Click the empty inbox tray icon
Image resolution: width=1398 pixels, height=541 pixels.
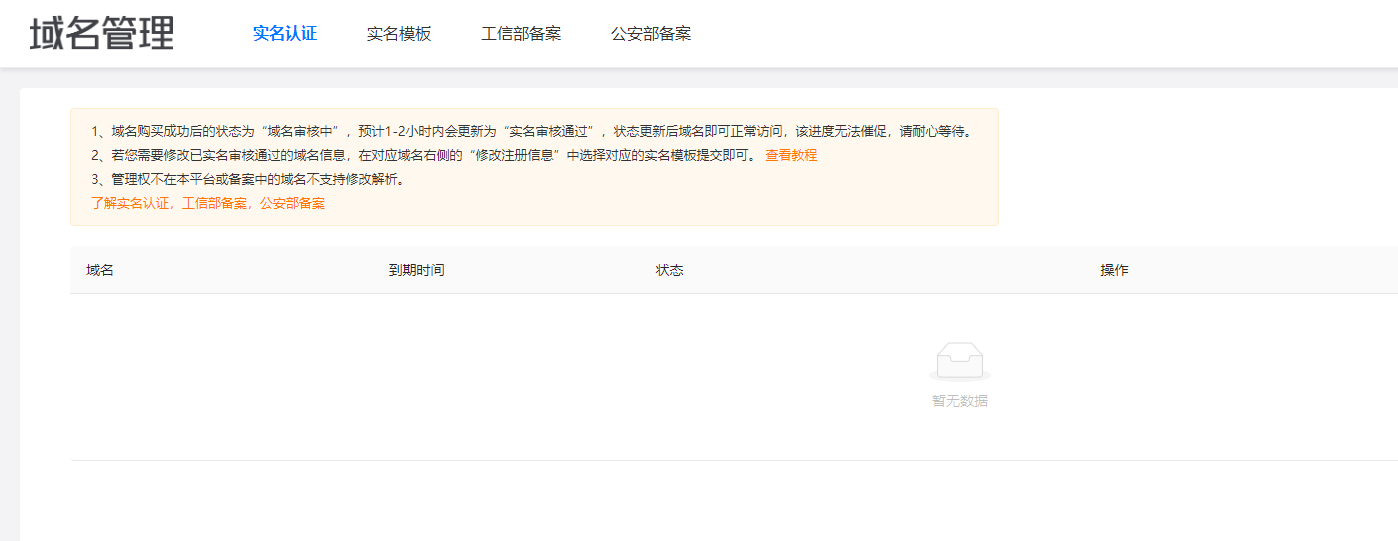(x=960, y=361)
